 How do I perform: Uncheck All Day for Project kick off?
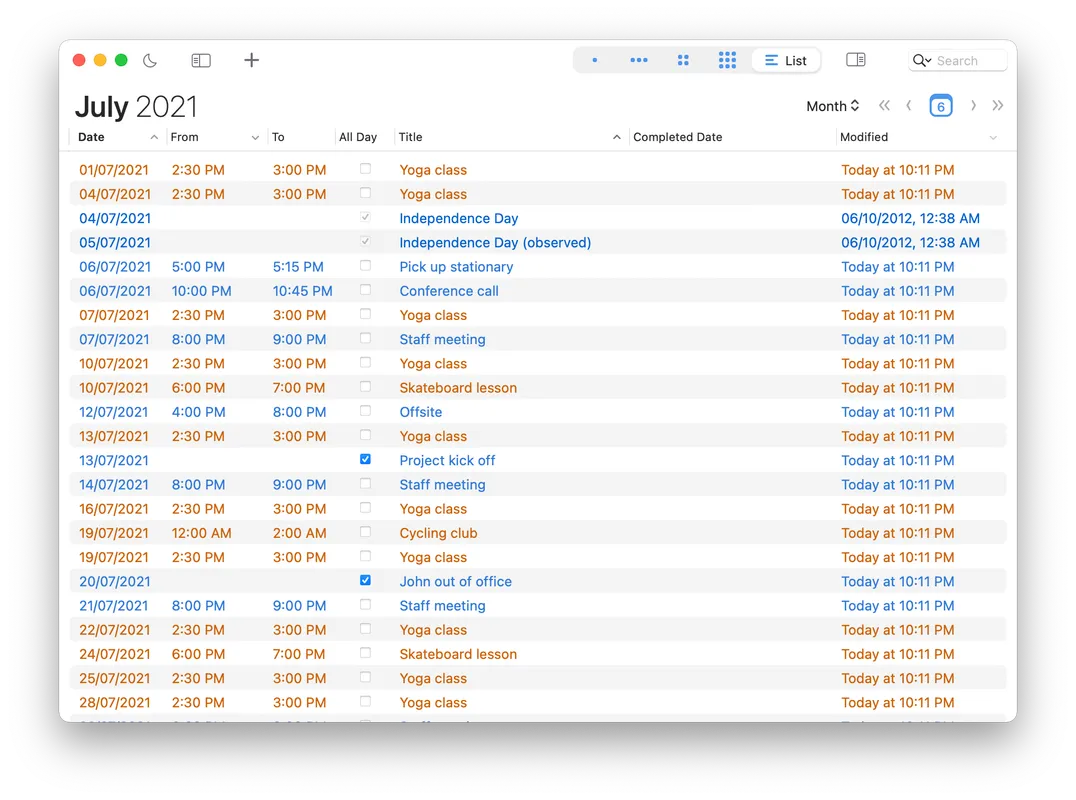pos(365,459)
